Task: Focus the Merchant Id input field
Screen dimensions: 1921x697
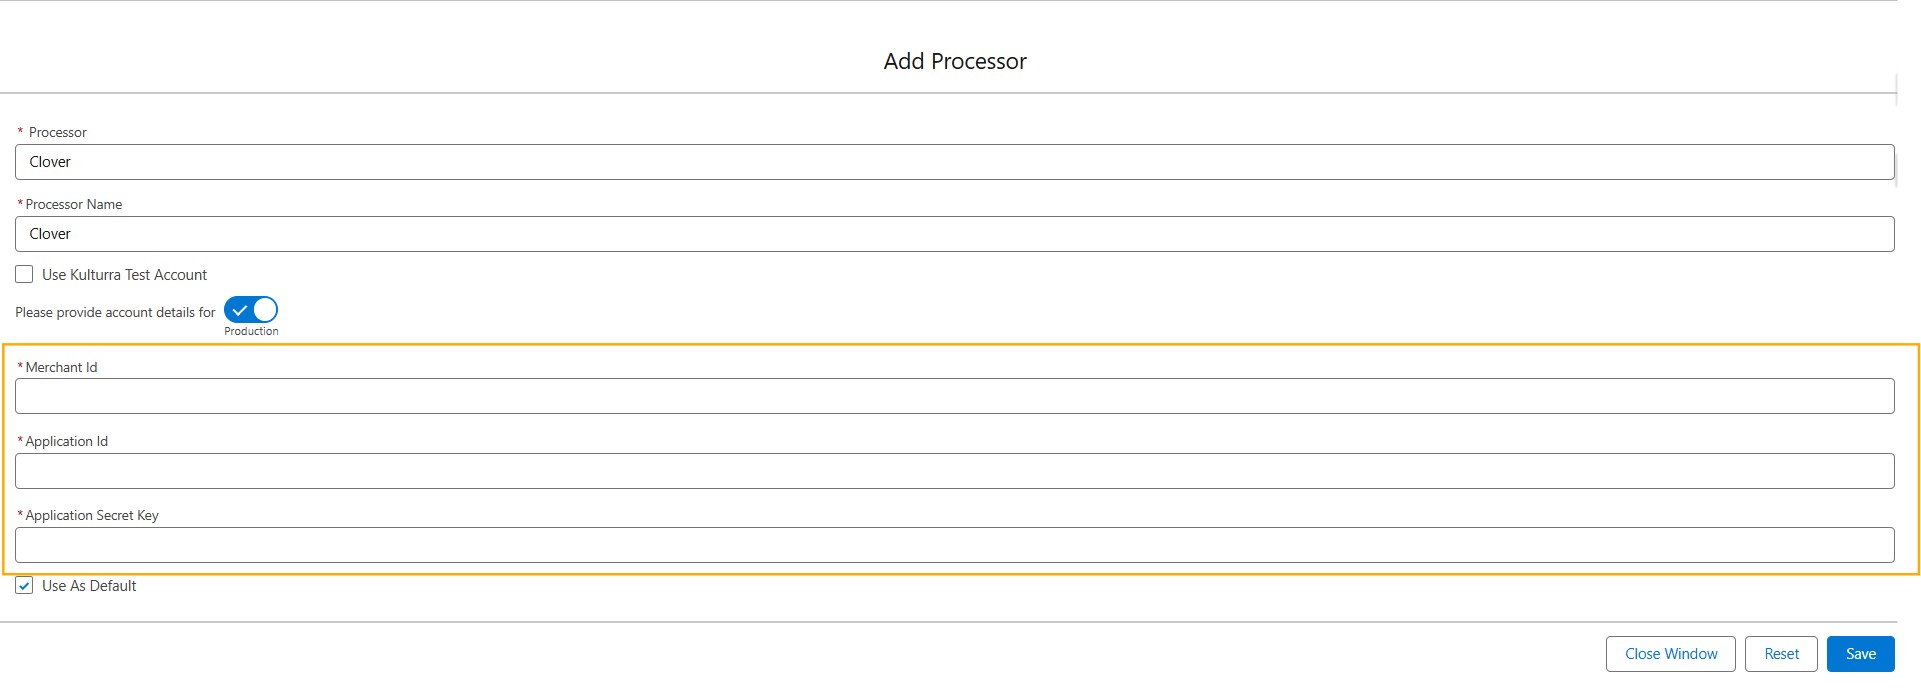Action: coord(954,396)
